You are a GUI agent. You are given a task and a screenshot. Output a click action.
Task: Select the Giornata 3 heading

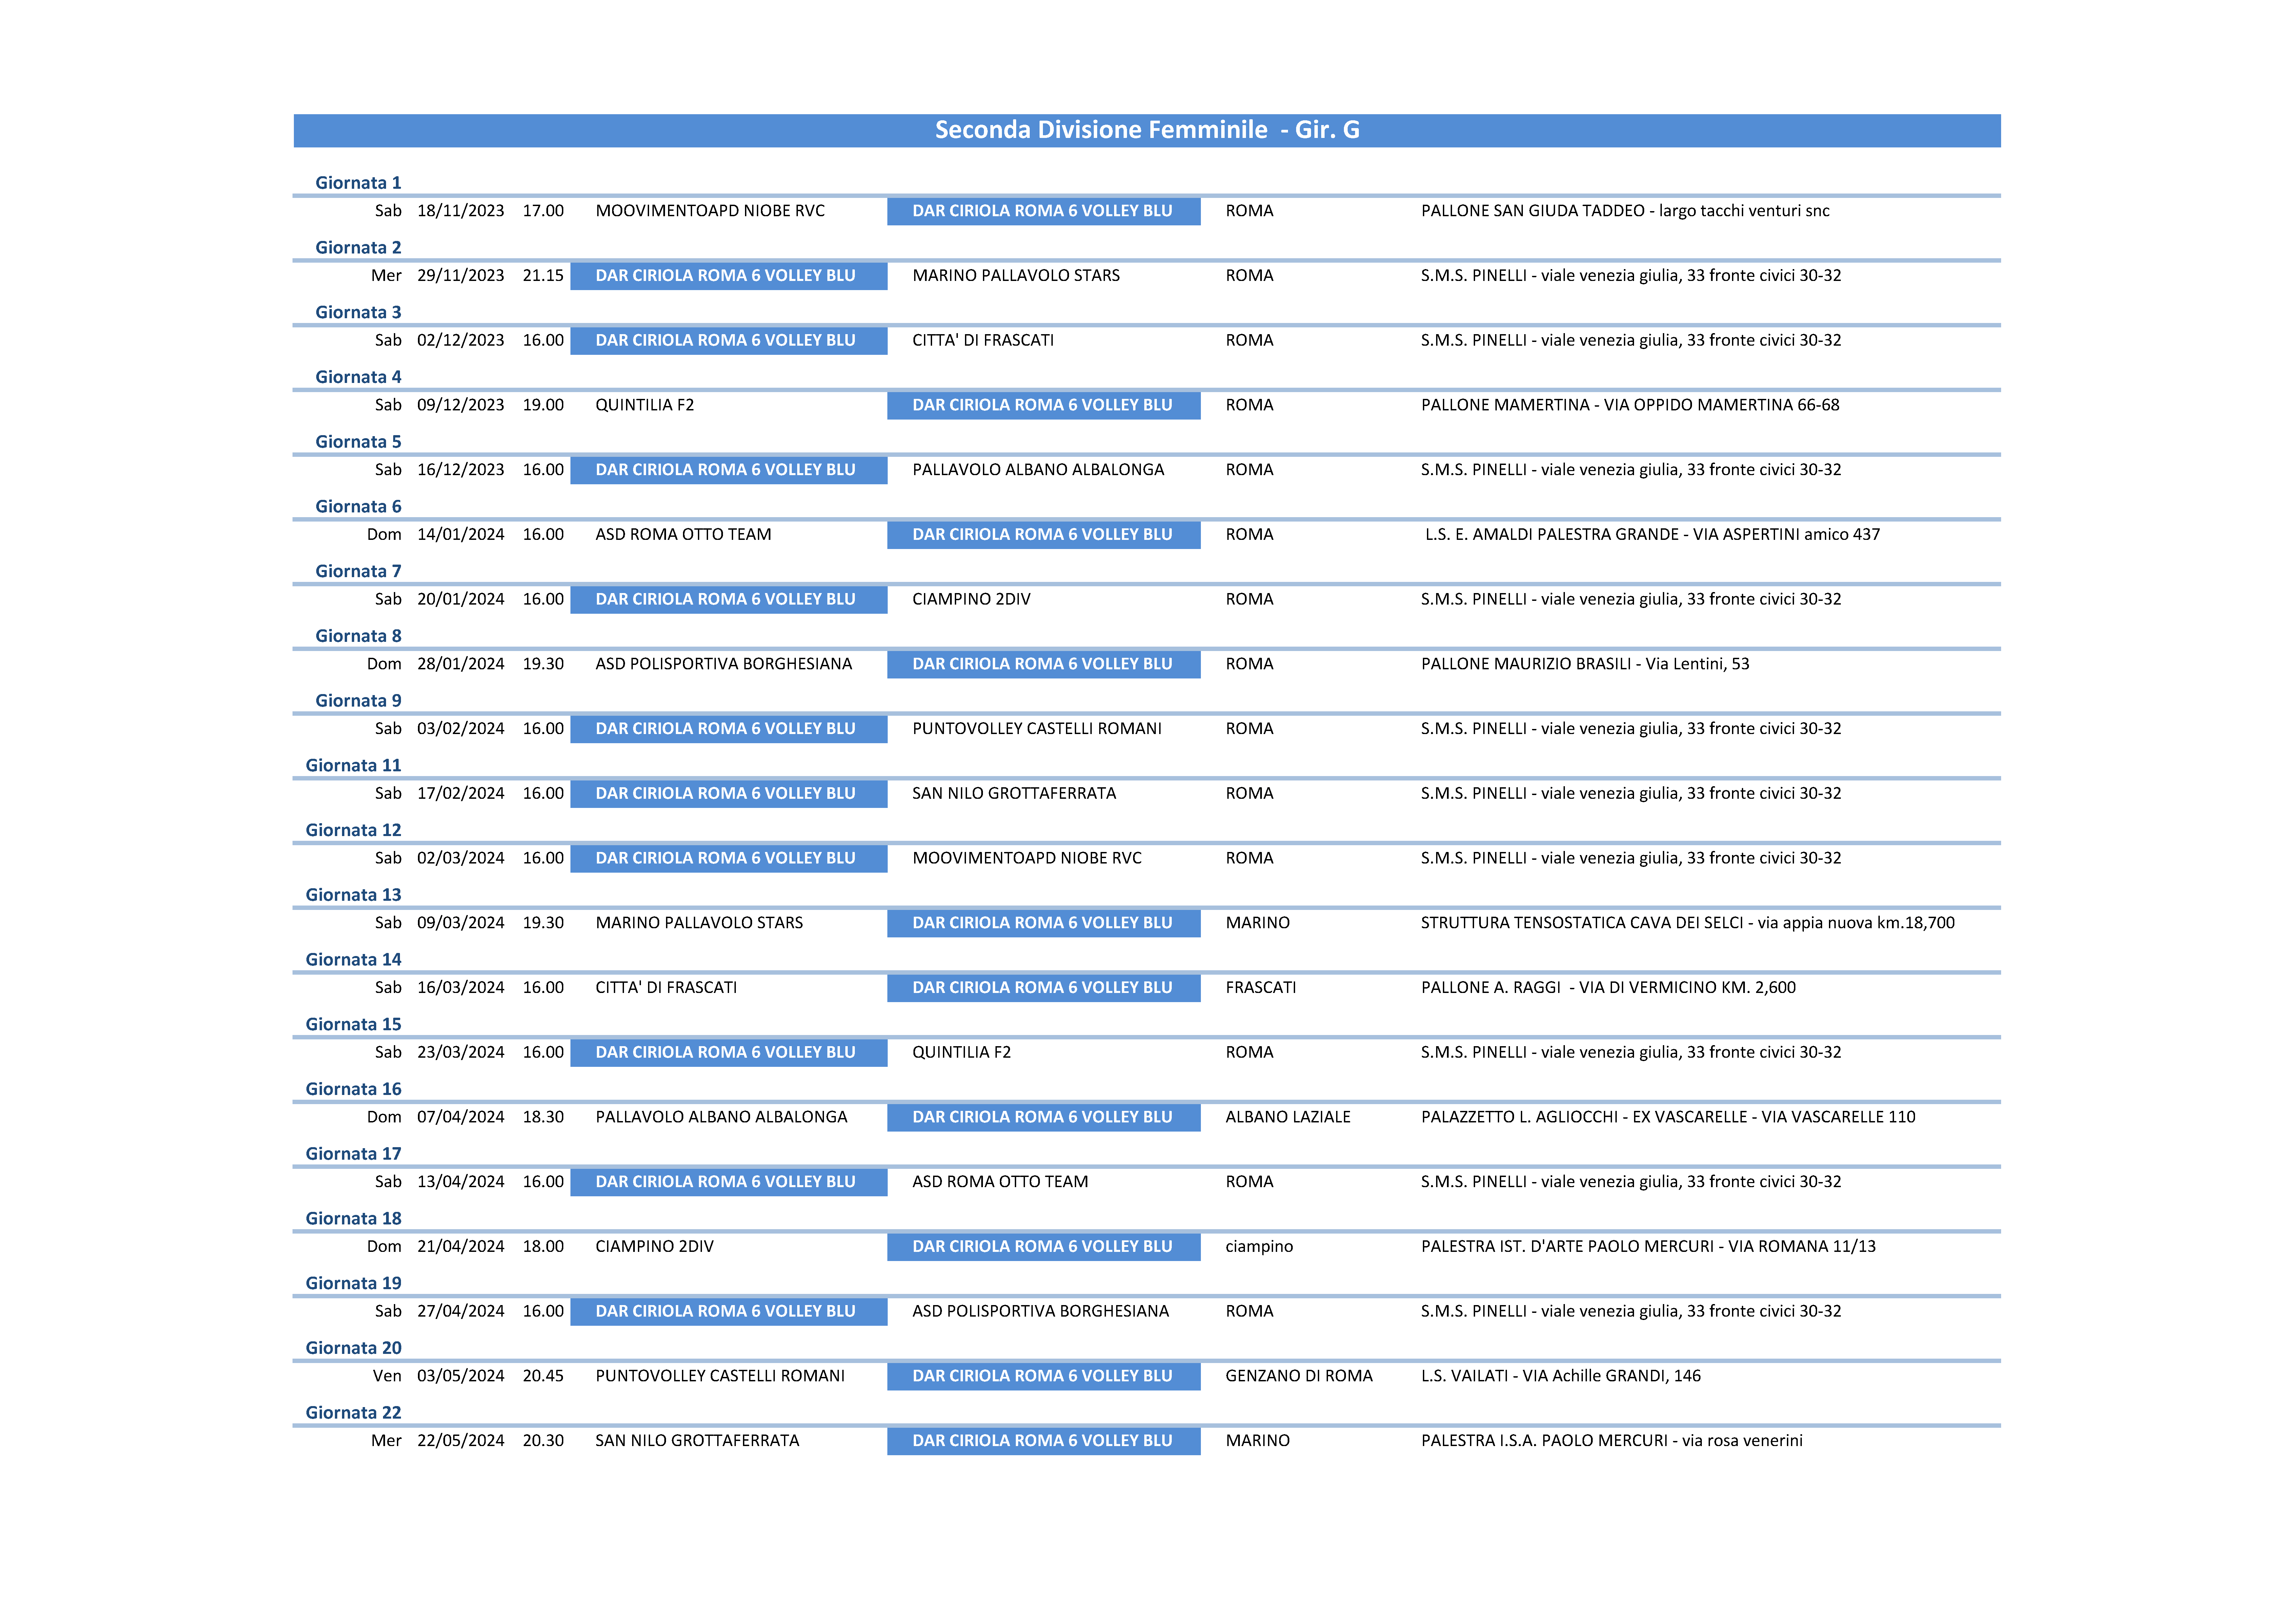coord(358,313)
